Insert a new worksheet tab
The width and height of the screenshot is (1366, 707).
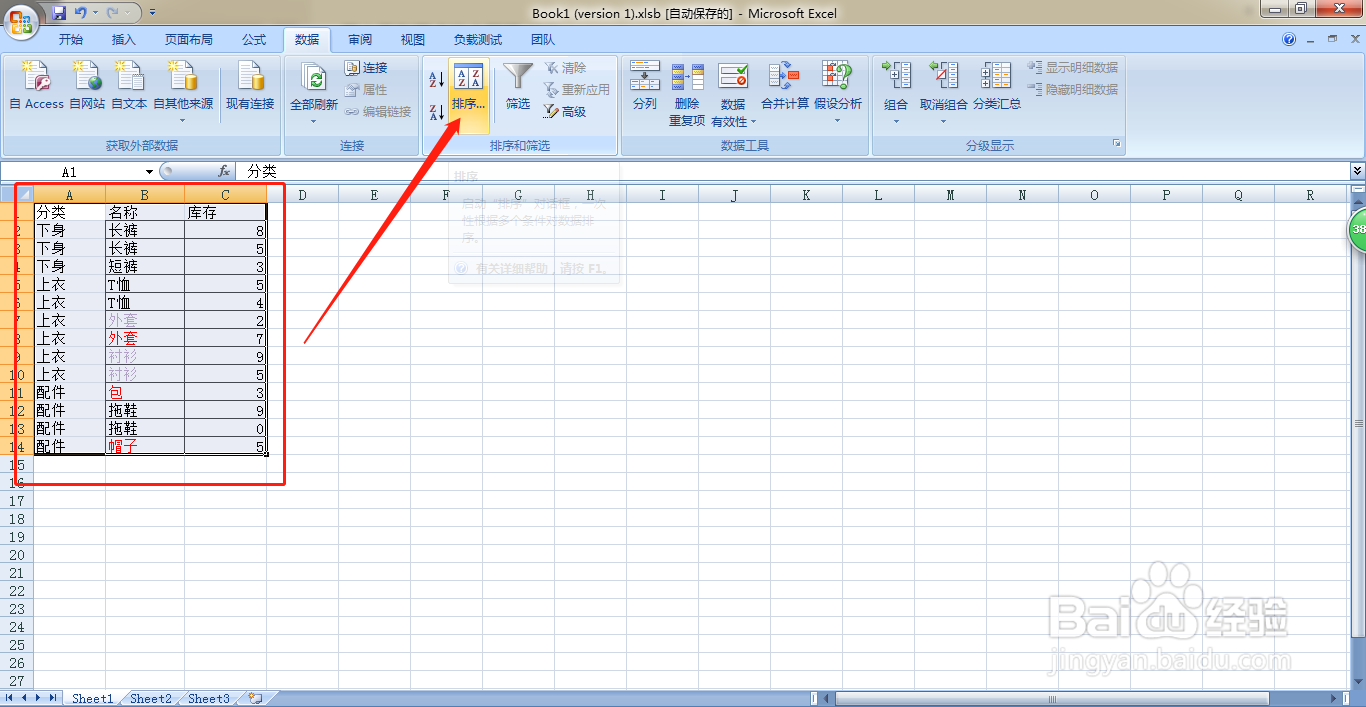255,698
